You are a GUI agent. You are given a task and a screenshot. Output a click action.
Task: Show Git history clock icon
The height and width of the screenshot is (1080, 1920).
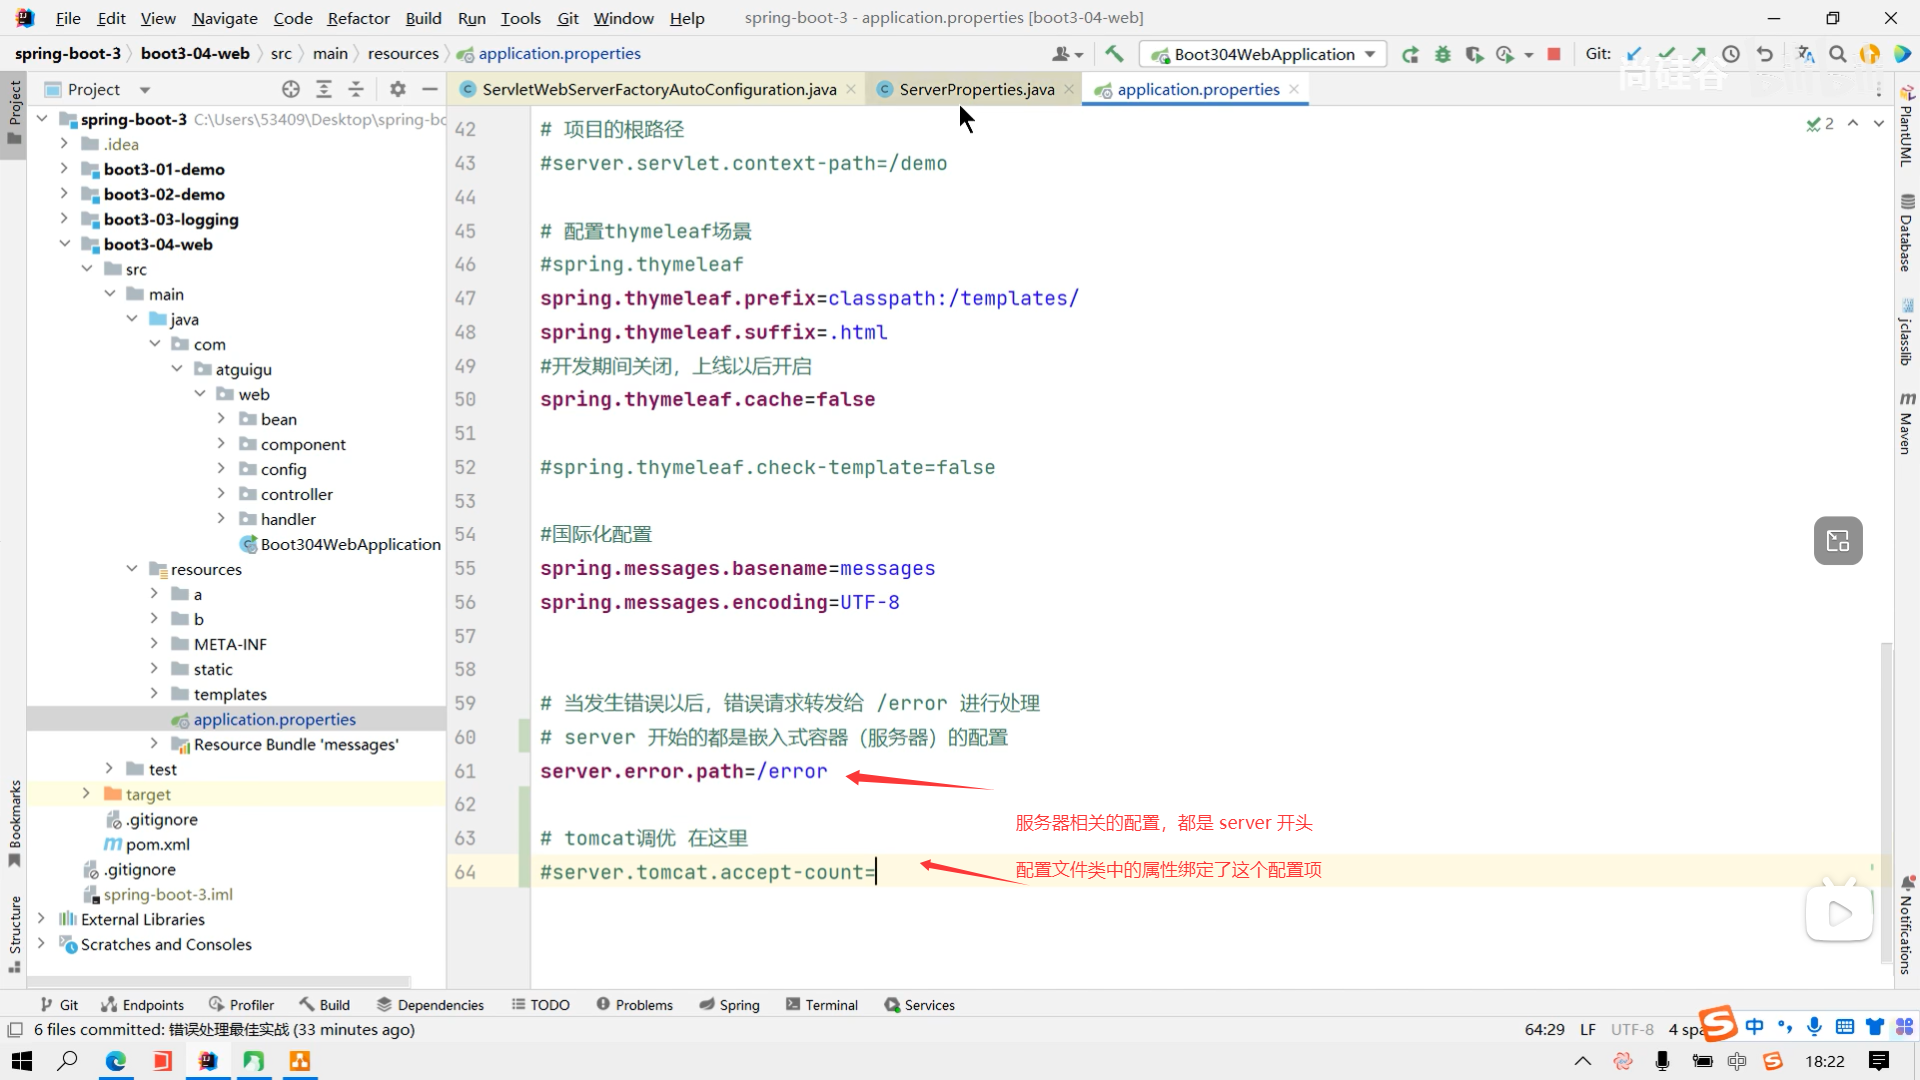click(x=1731, y=54)
